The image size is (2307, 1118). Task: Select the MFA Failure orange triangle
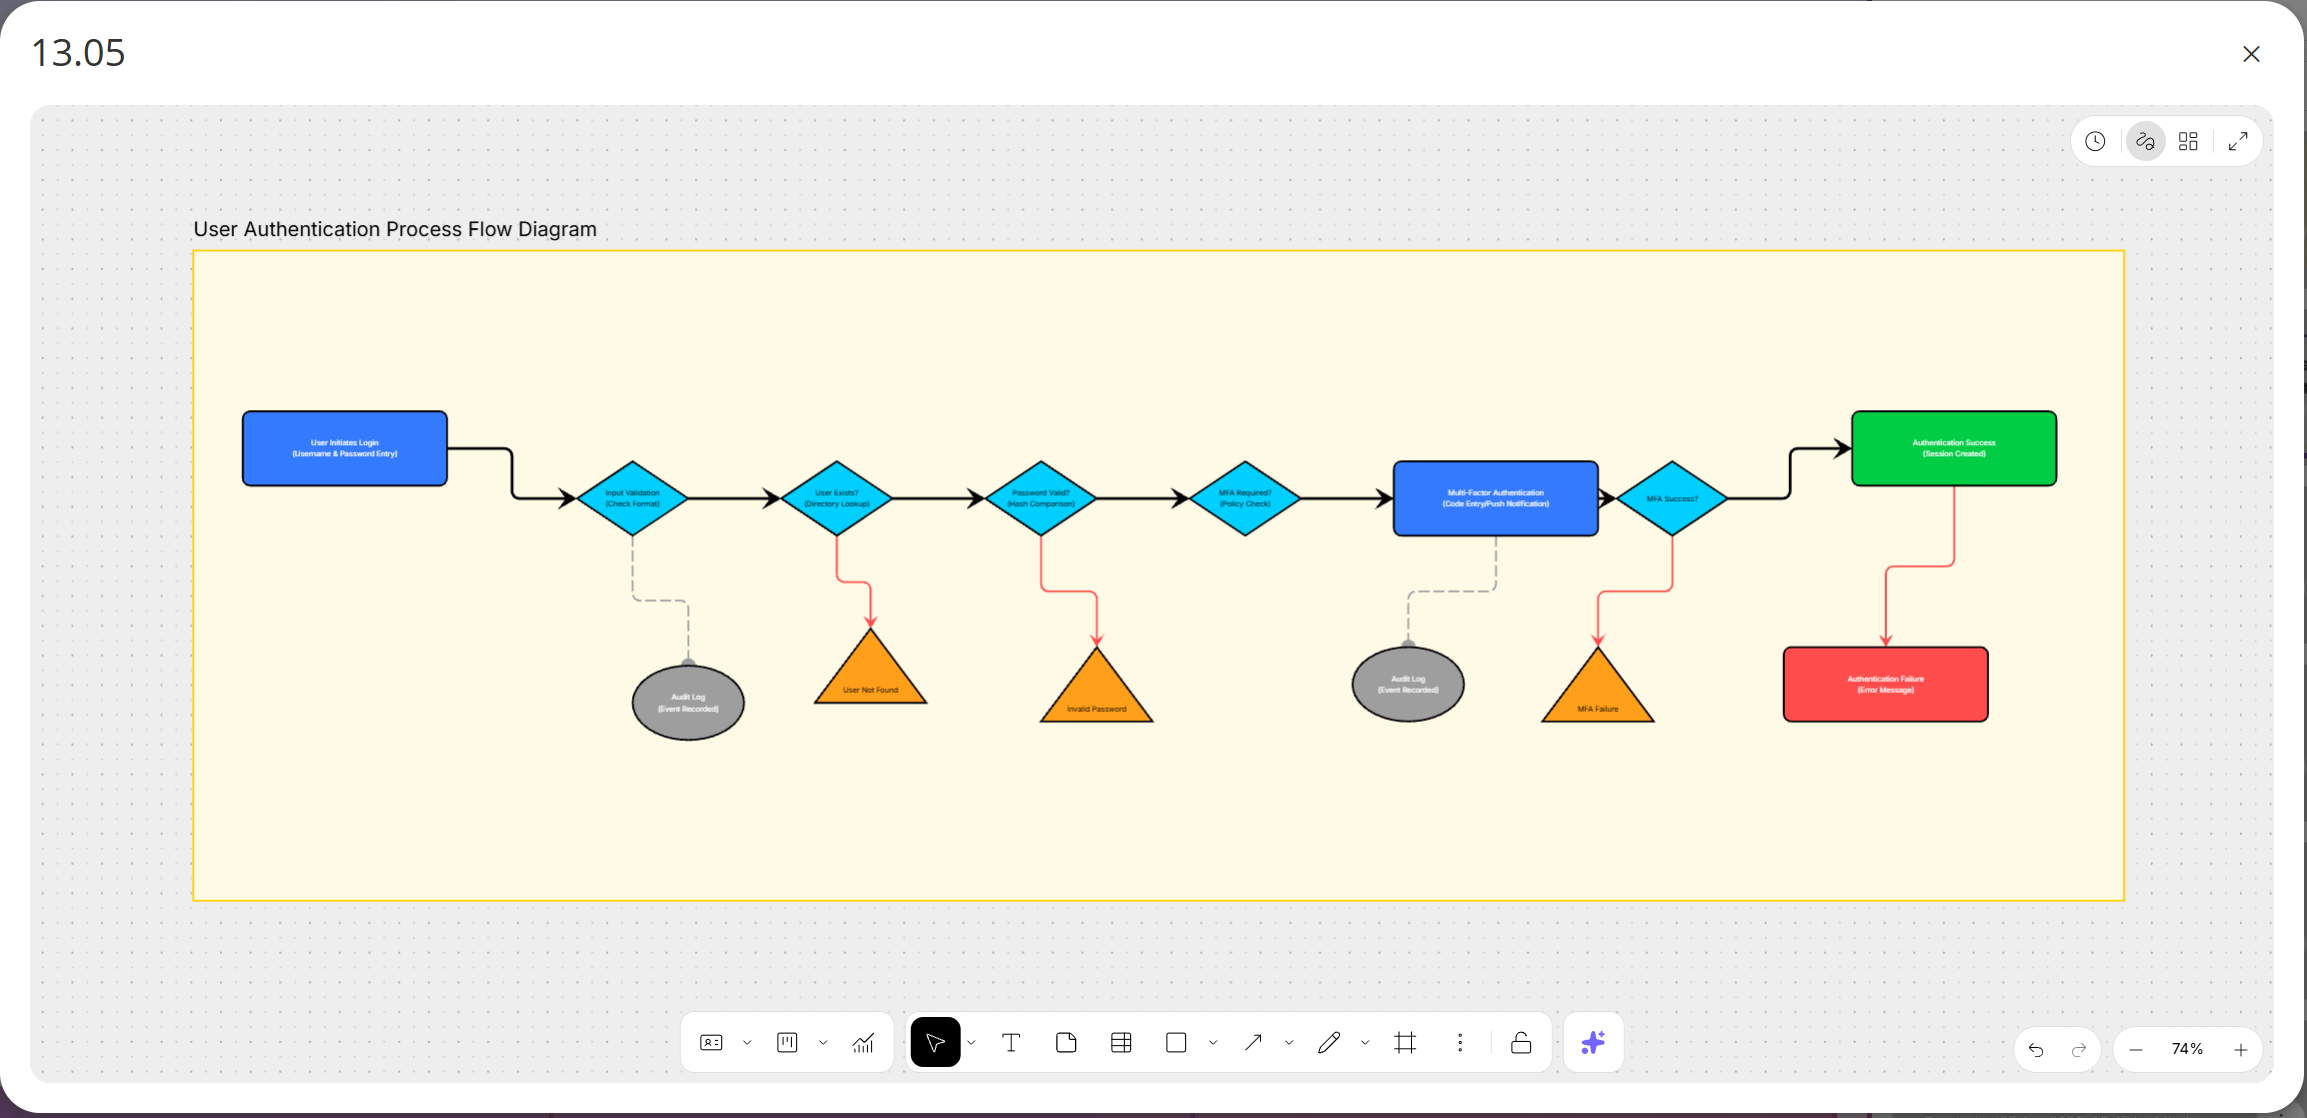[x=1598, y=694]
